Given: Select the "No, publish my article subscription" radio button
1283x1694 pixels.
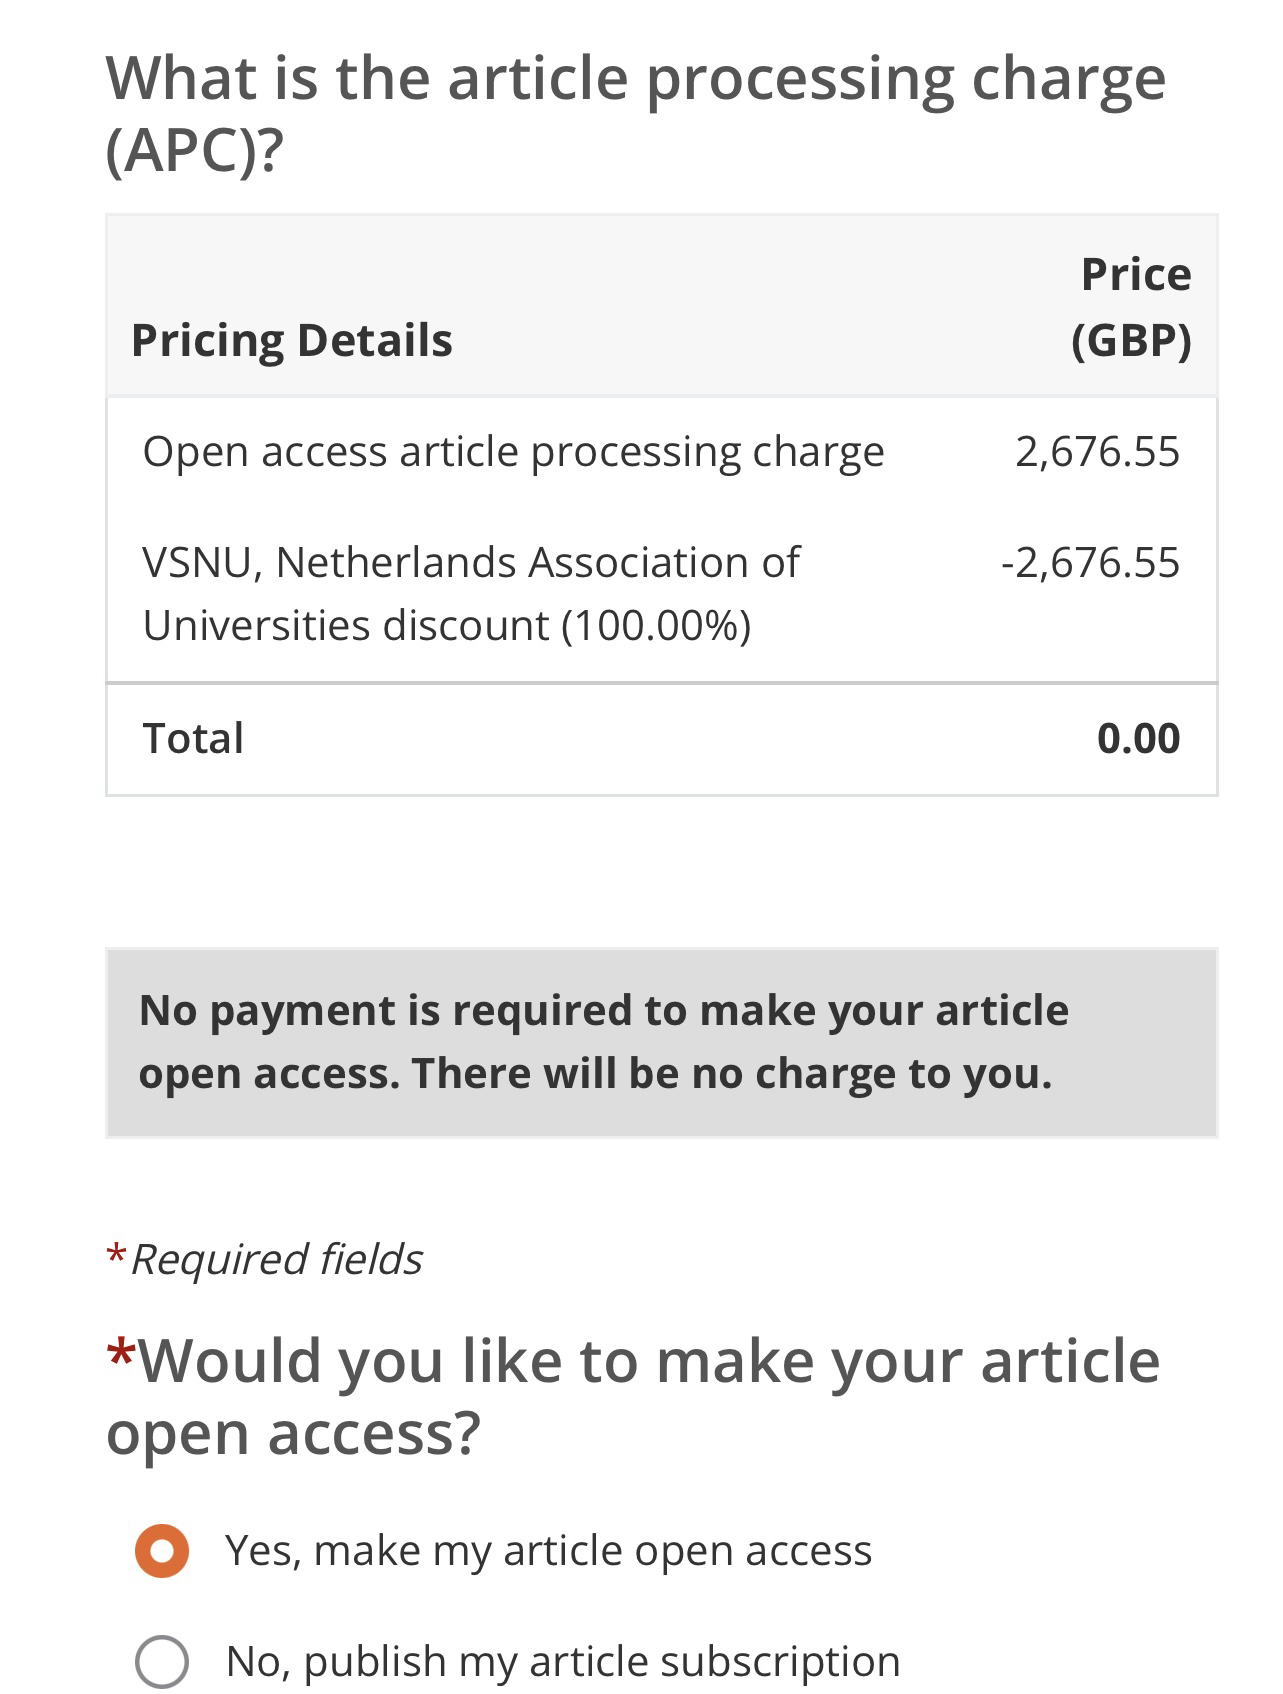Looking at the screenshot, I should tap(162, 1662).
